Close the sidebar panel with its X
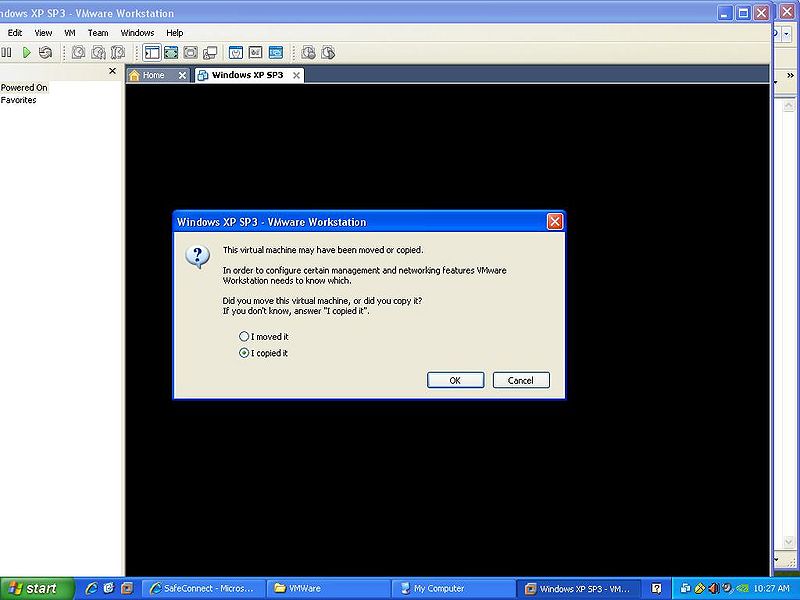 pos(112,71)
